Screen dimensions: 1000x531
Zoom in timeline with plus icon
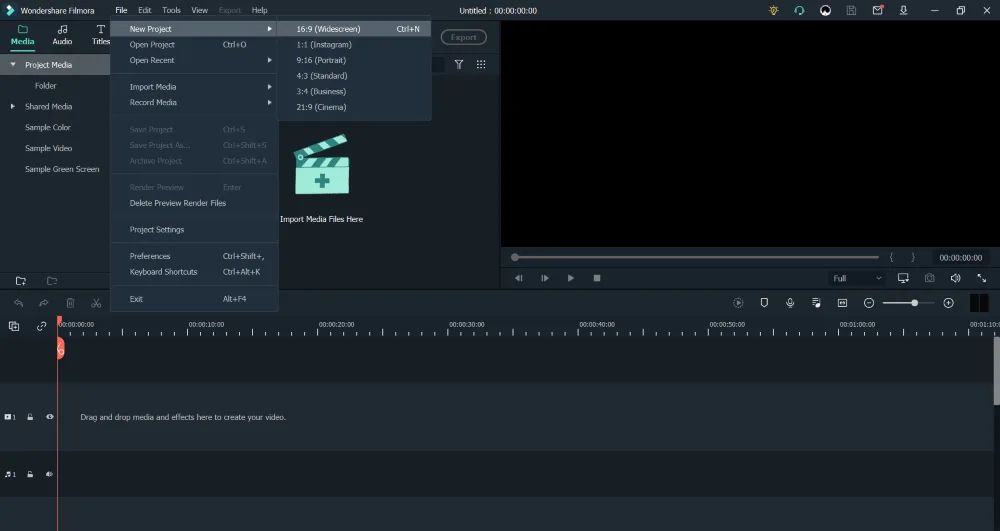948,303
